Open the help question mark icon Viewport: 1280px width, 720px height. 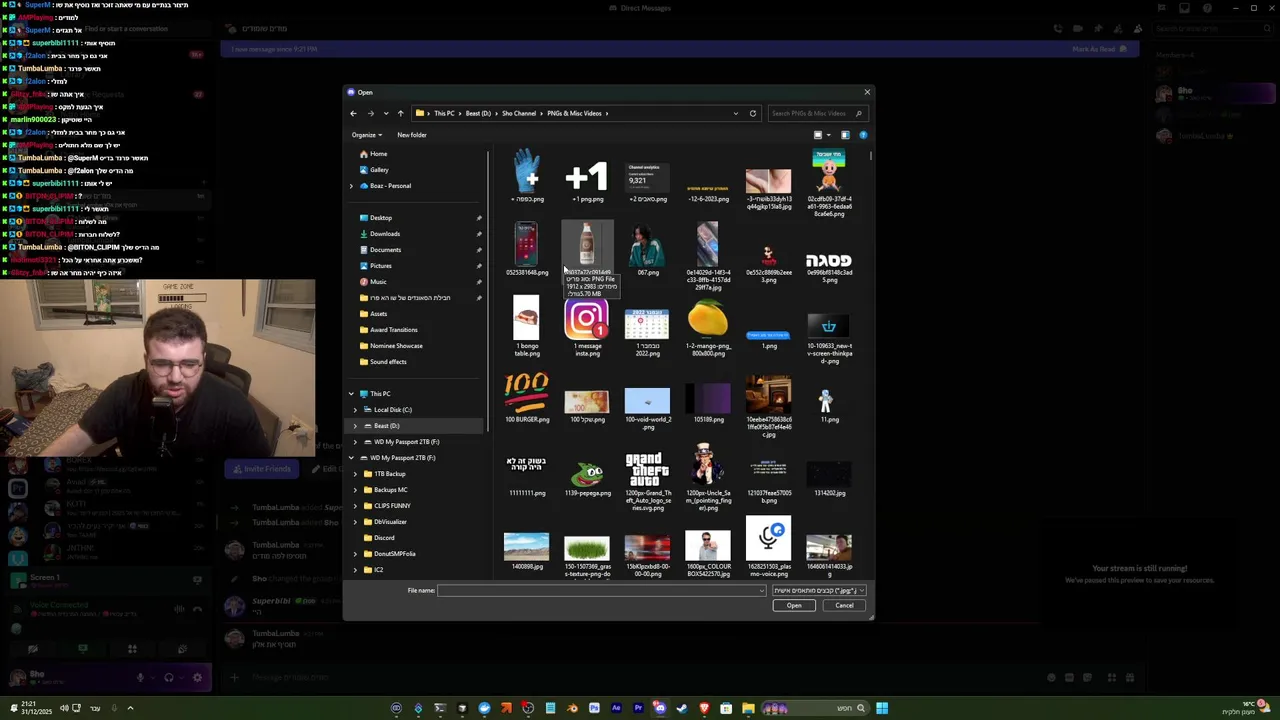coord(863,135)
